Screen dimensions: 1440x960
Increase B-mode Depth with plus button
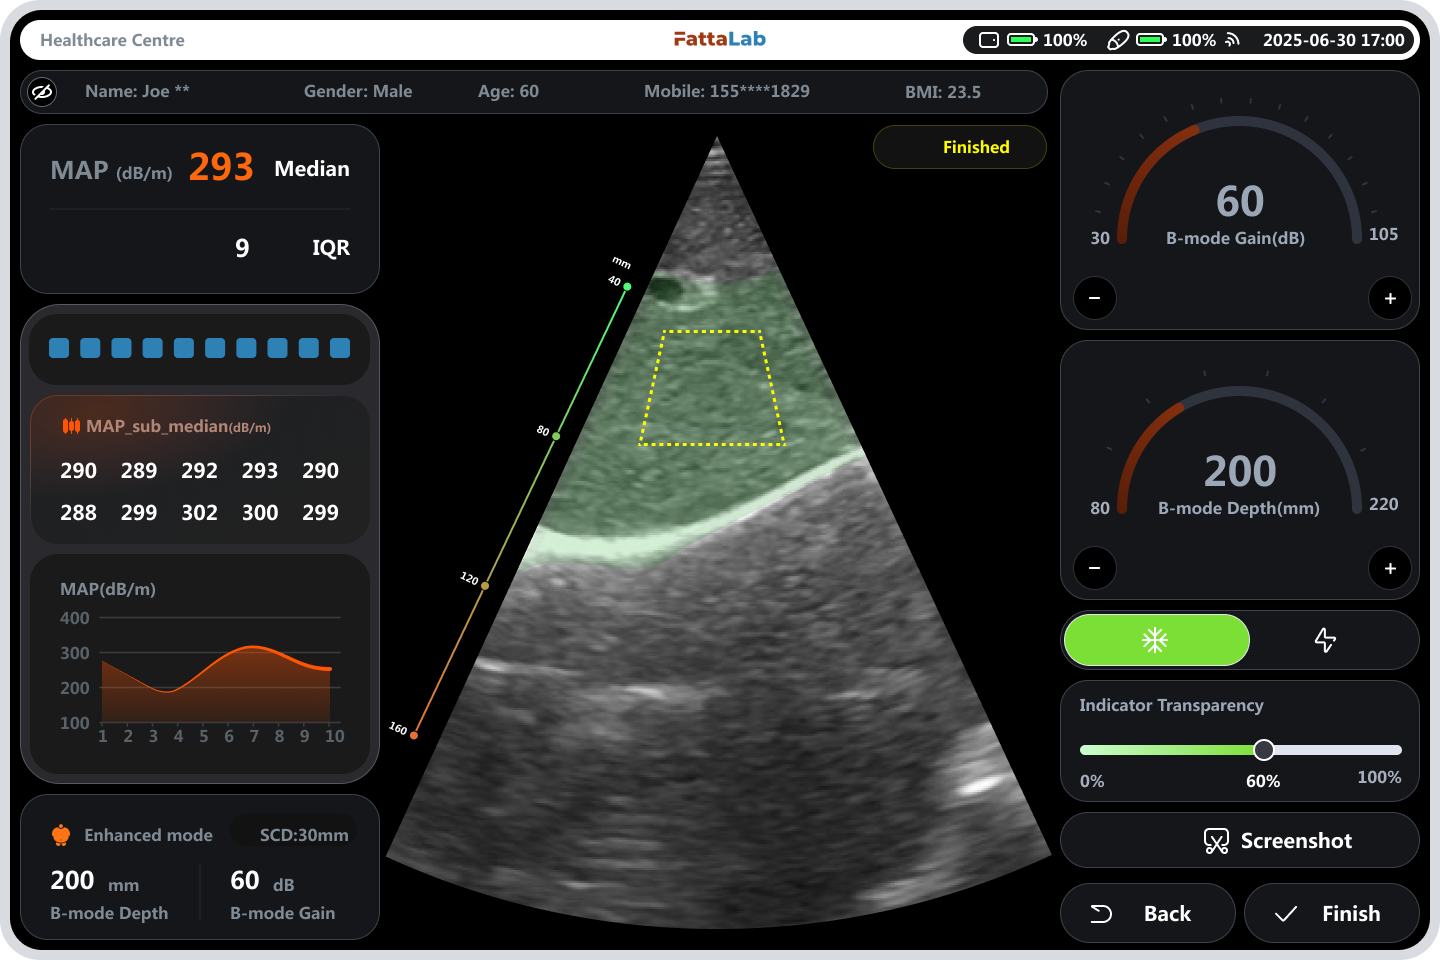1389,568
